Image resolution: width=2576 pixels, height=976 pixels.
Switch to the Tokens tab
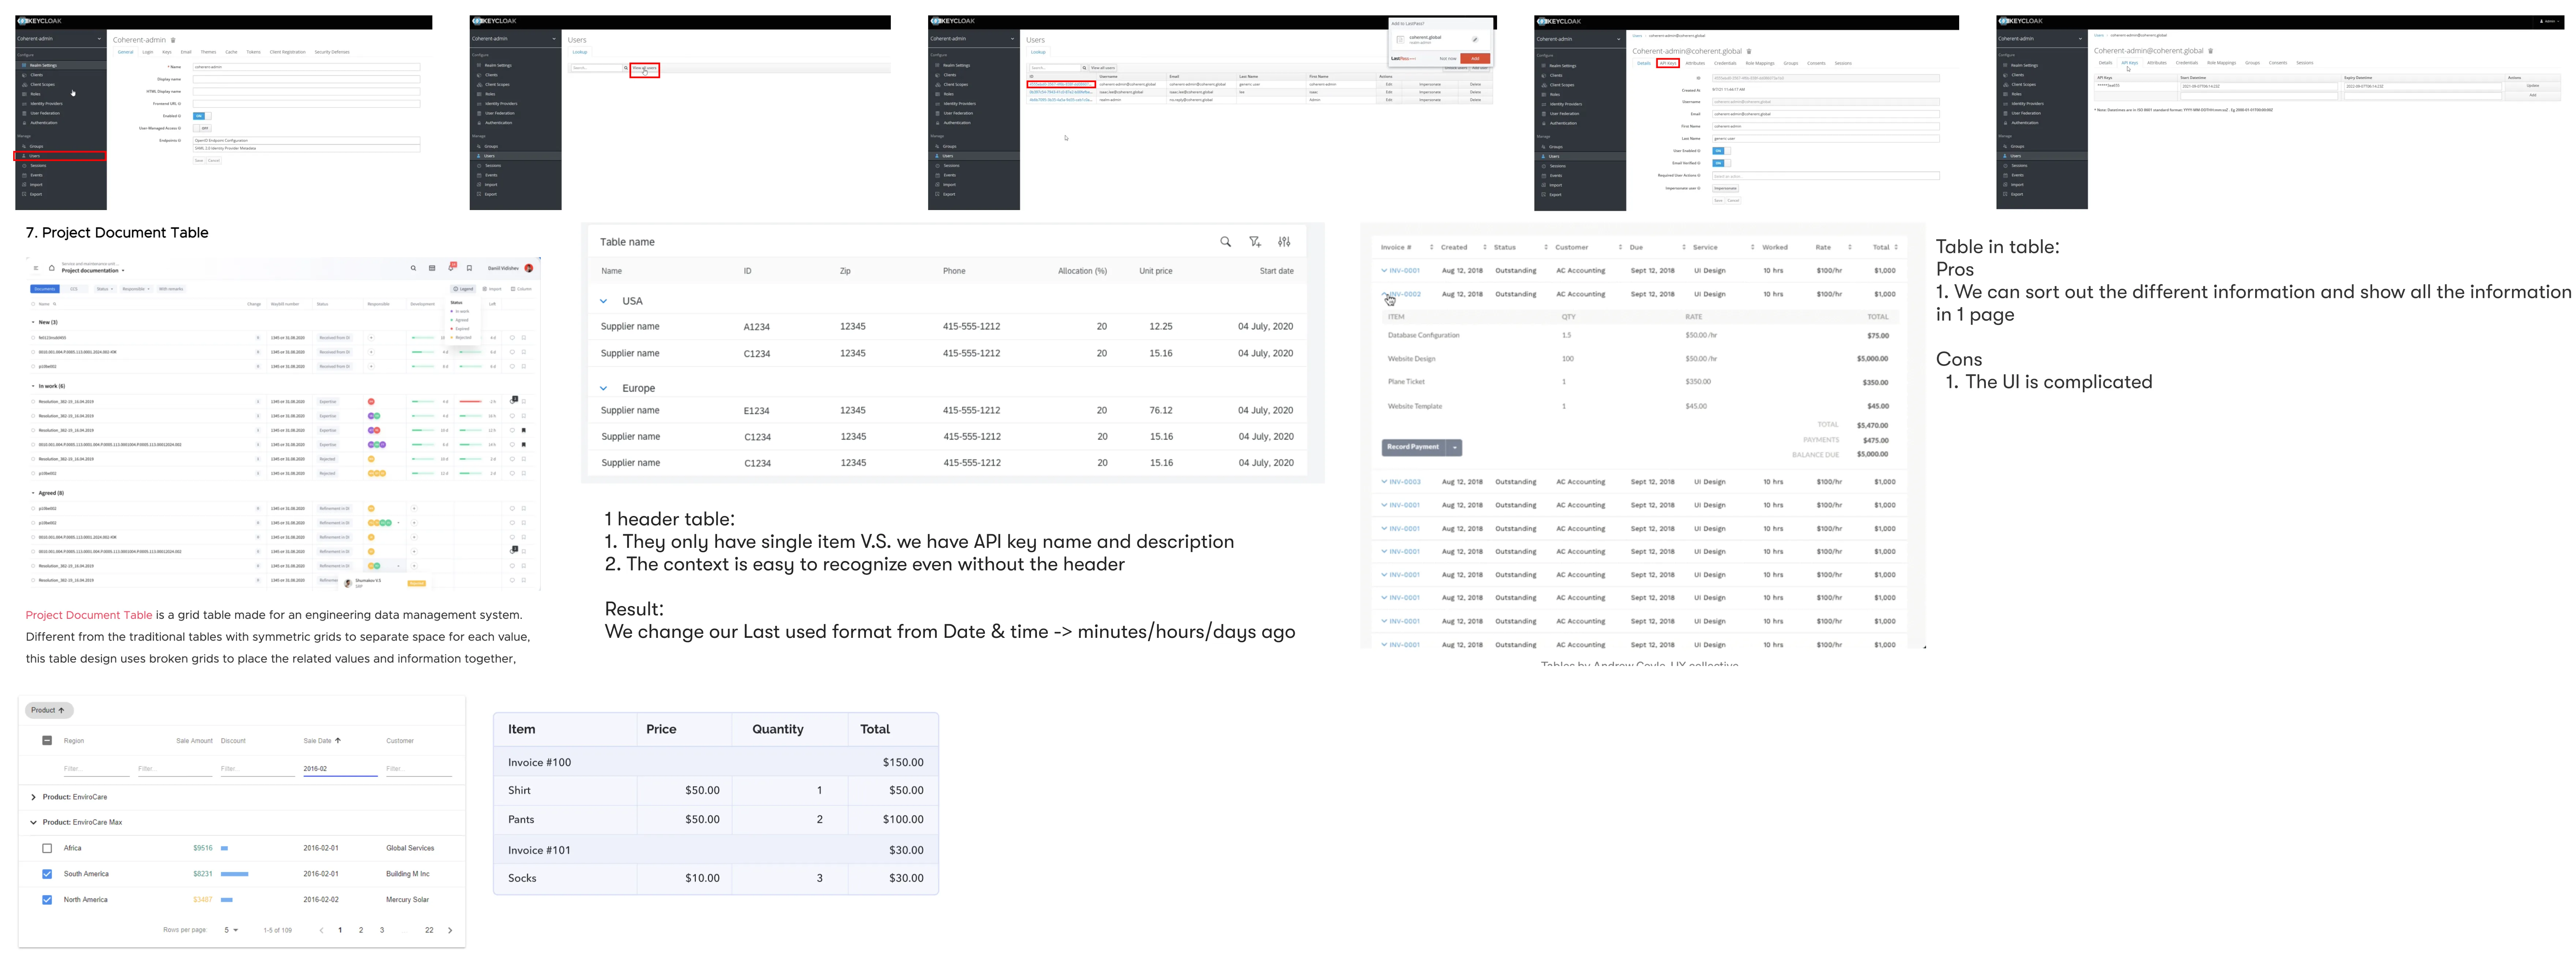[x=253, y=52]
